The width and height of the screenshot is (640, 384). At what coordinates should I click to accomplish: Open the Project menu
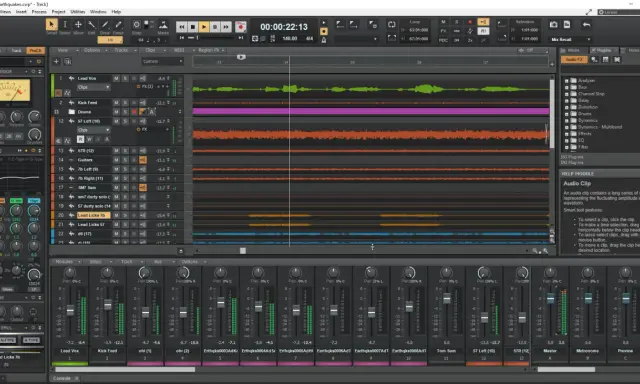click(x=58, y=12)
